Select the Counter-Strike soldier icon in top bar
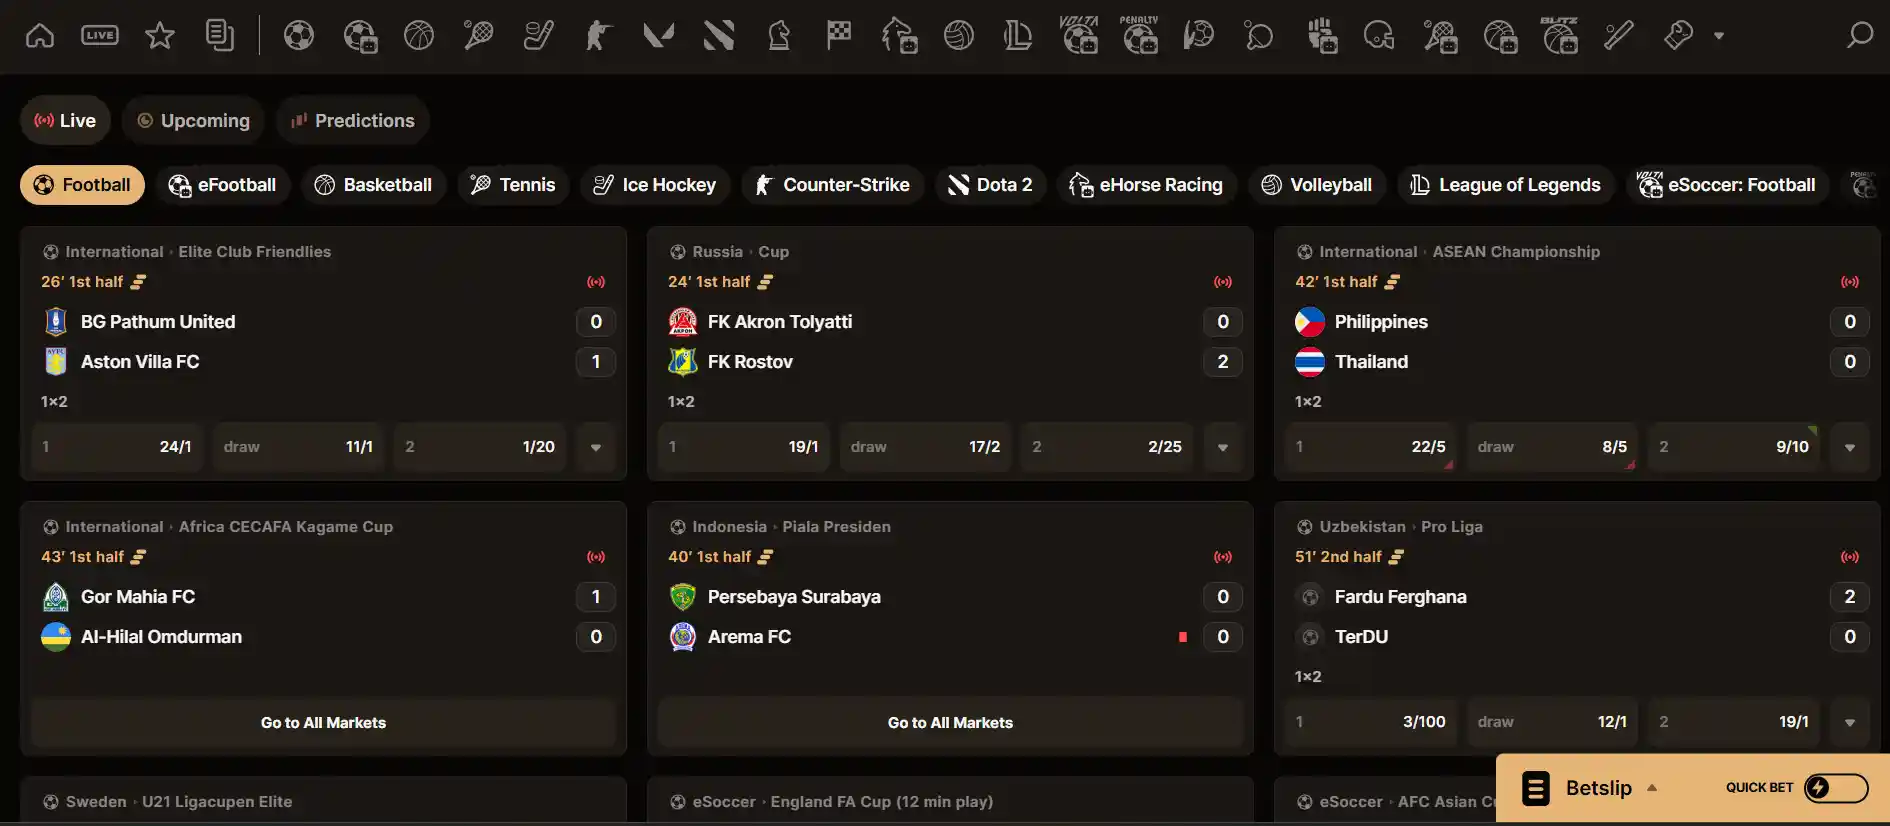The height and width of the screenshot is (826, 1890). [598, 36]
